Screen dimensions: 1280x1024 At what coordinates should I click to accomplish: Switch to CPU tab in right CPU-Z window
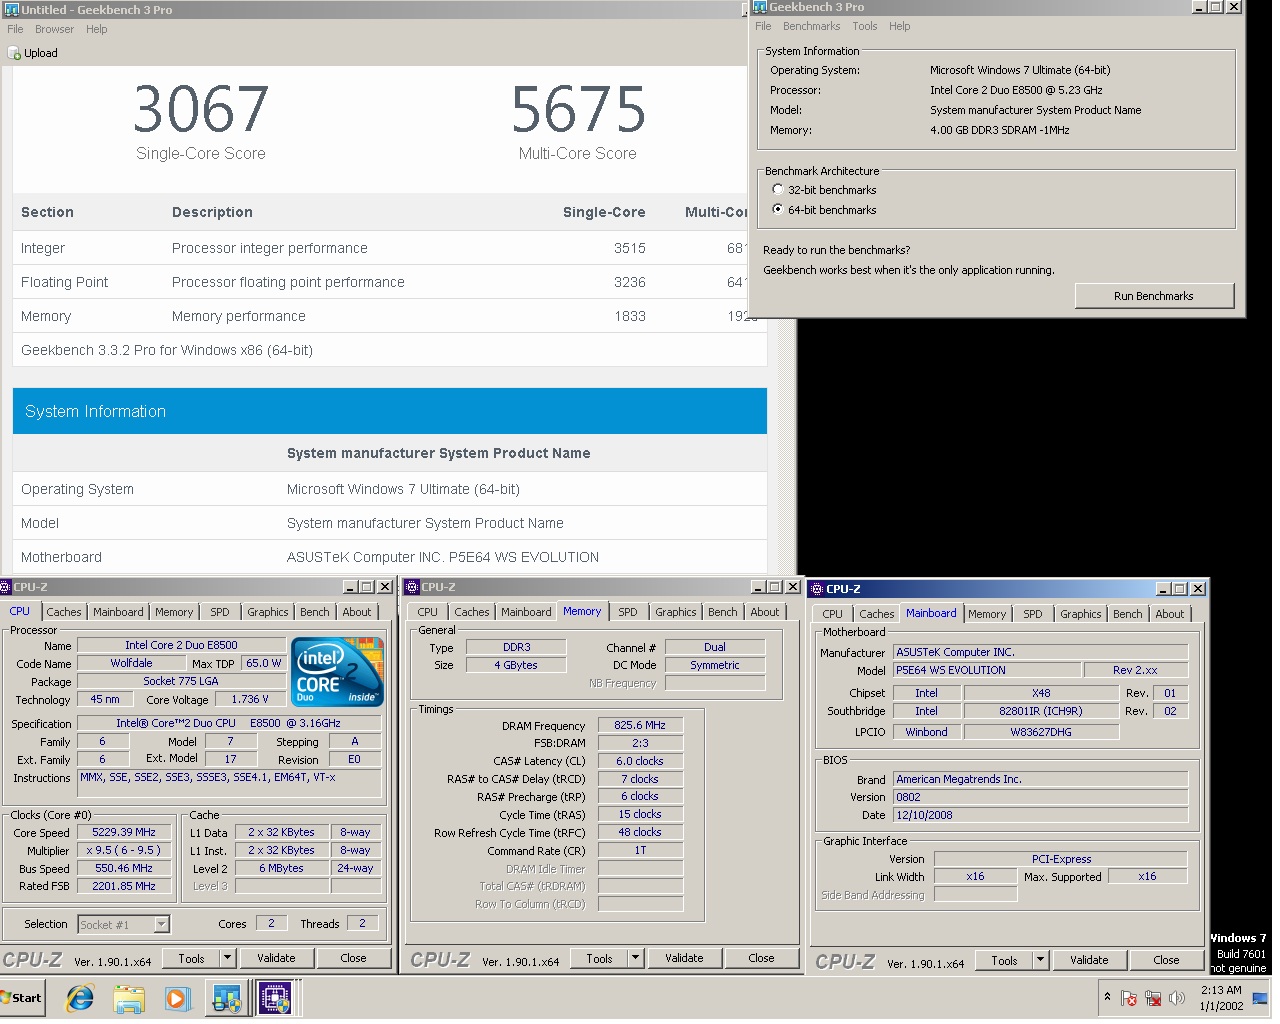point(833,614)
